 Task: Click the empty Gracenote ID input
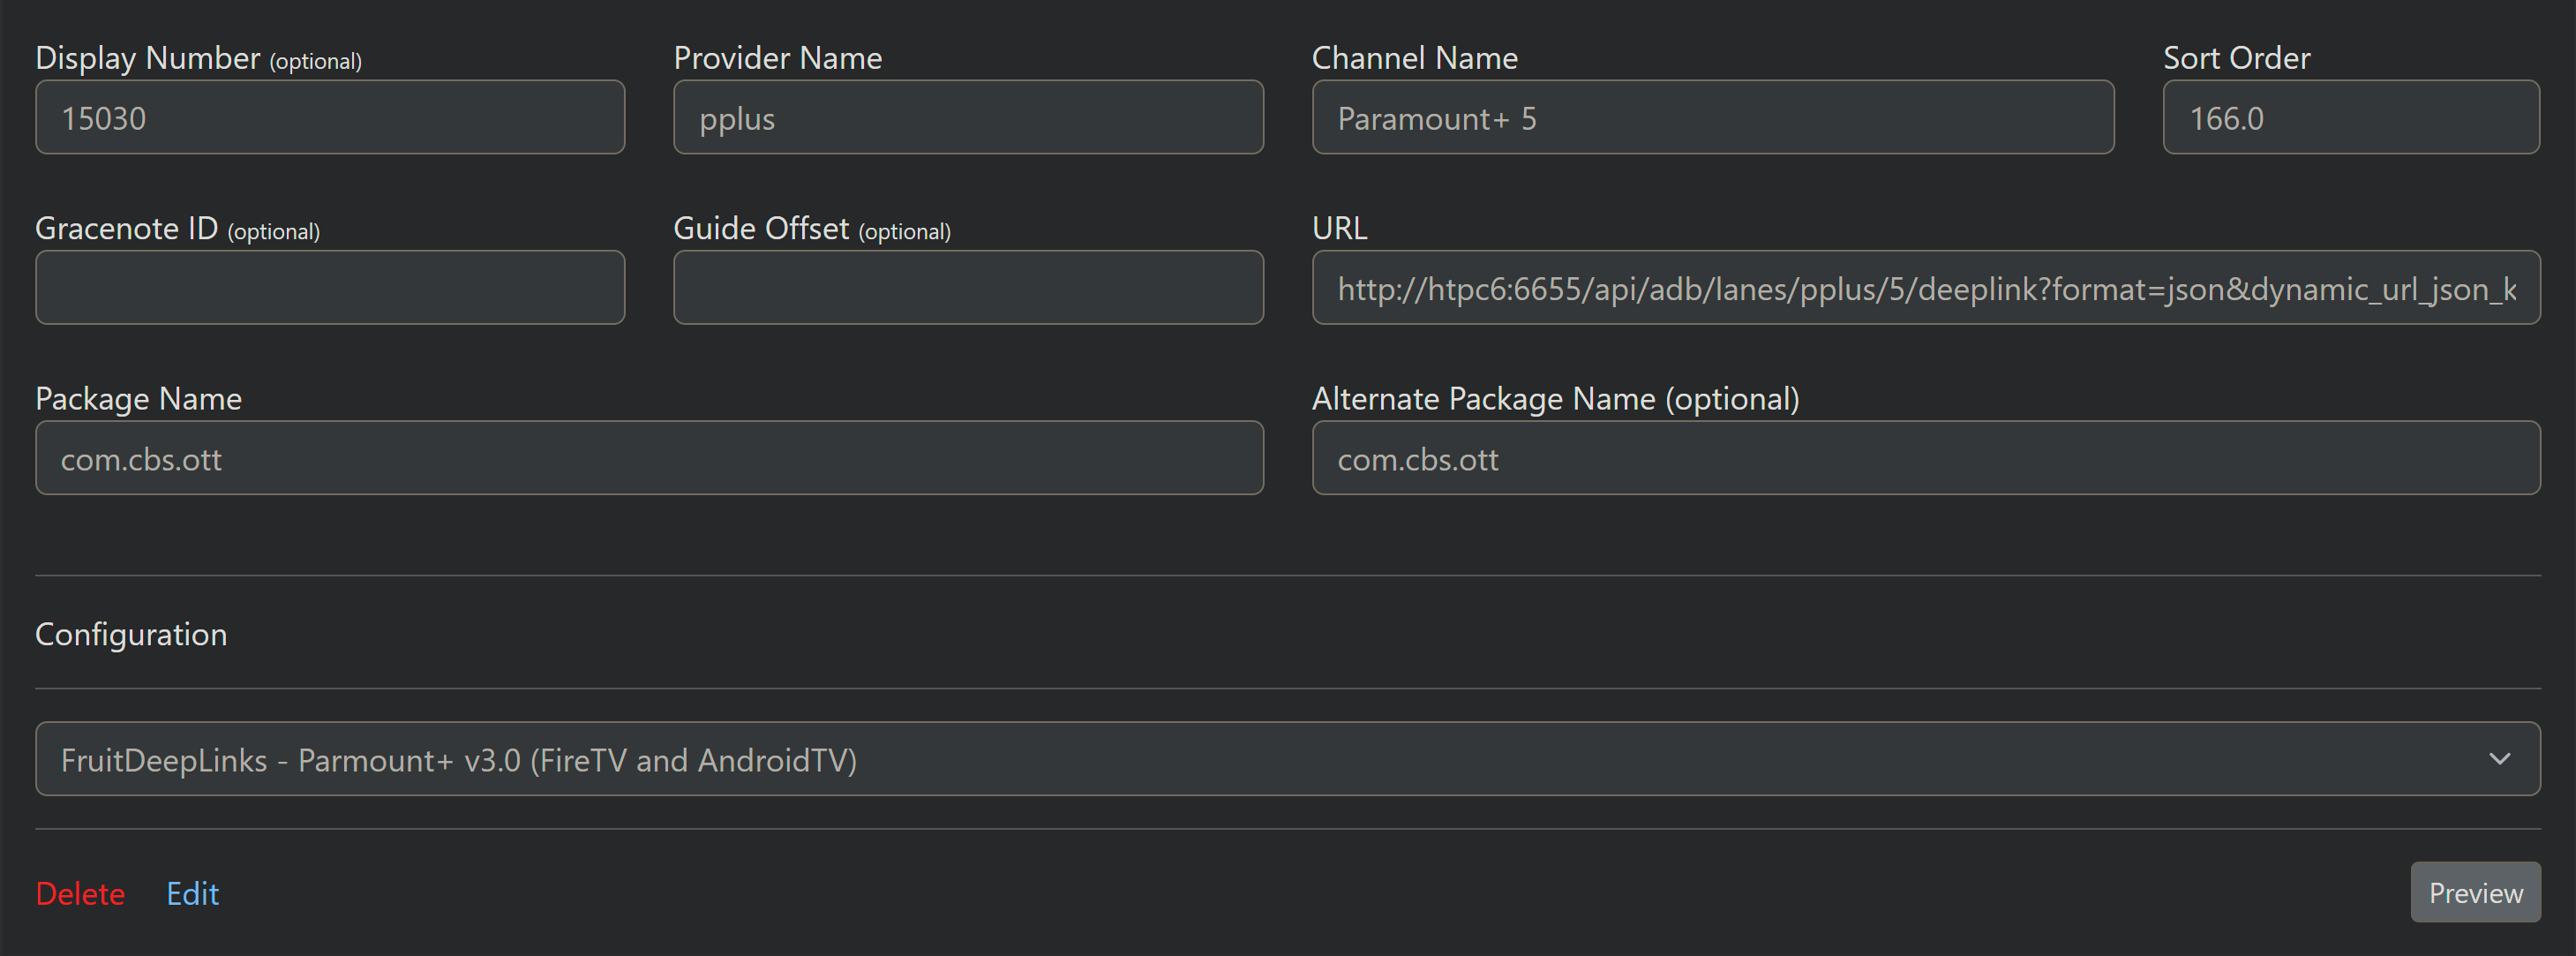330,288
